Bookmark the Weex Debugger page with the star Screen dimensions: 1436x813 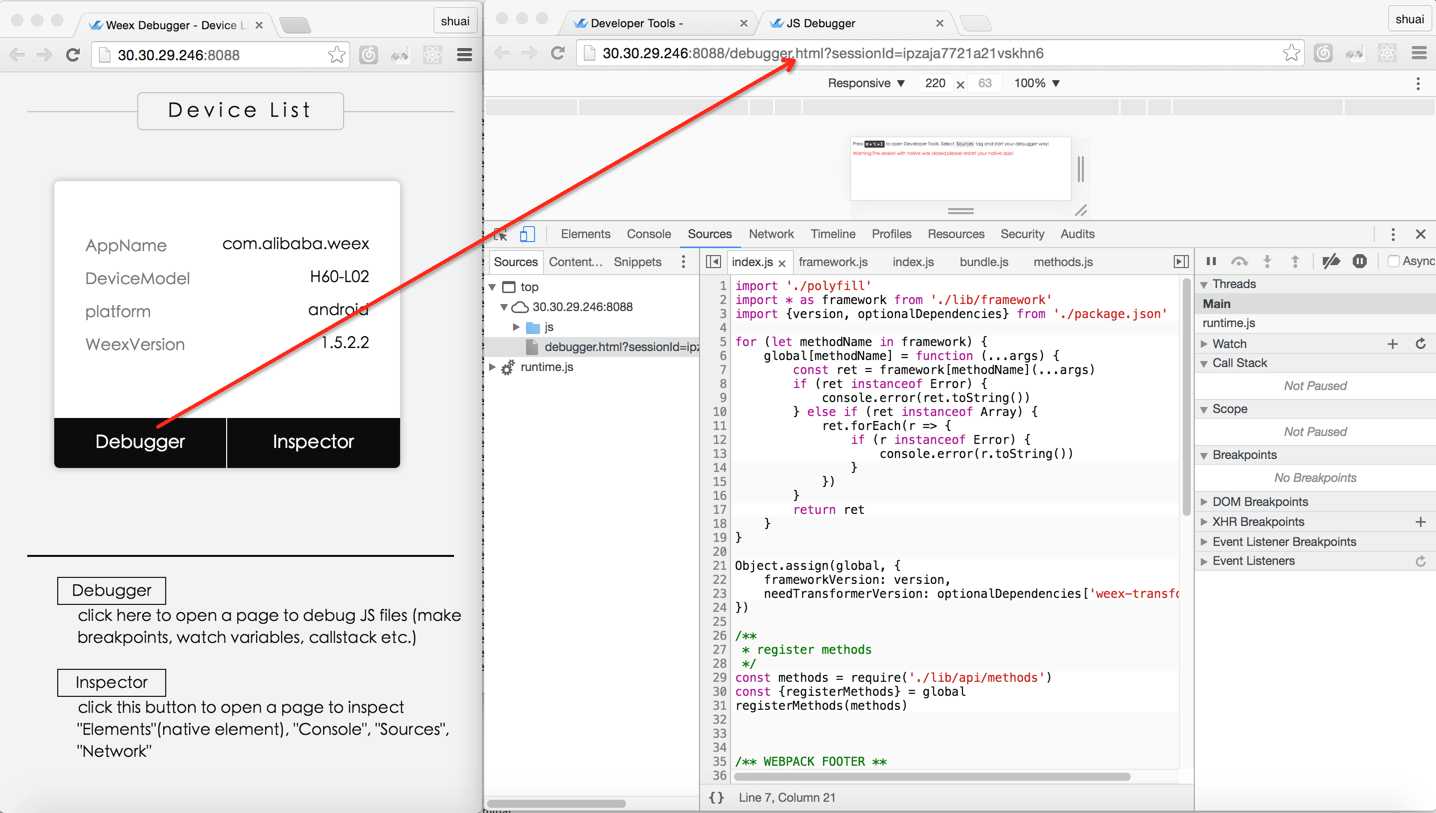[x=337, y=55]
